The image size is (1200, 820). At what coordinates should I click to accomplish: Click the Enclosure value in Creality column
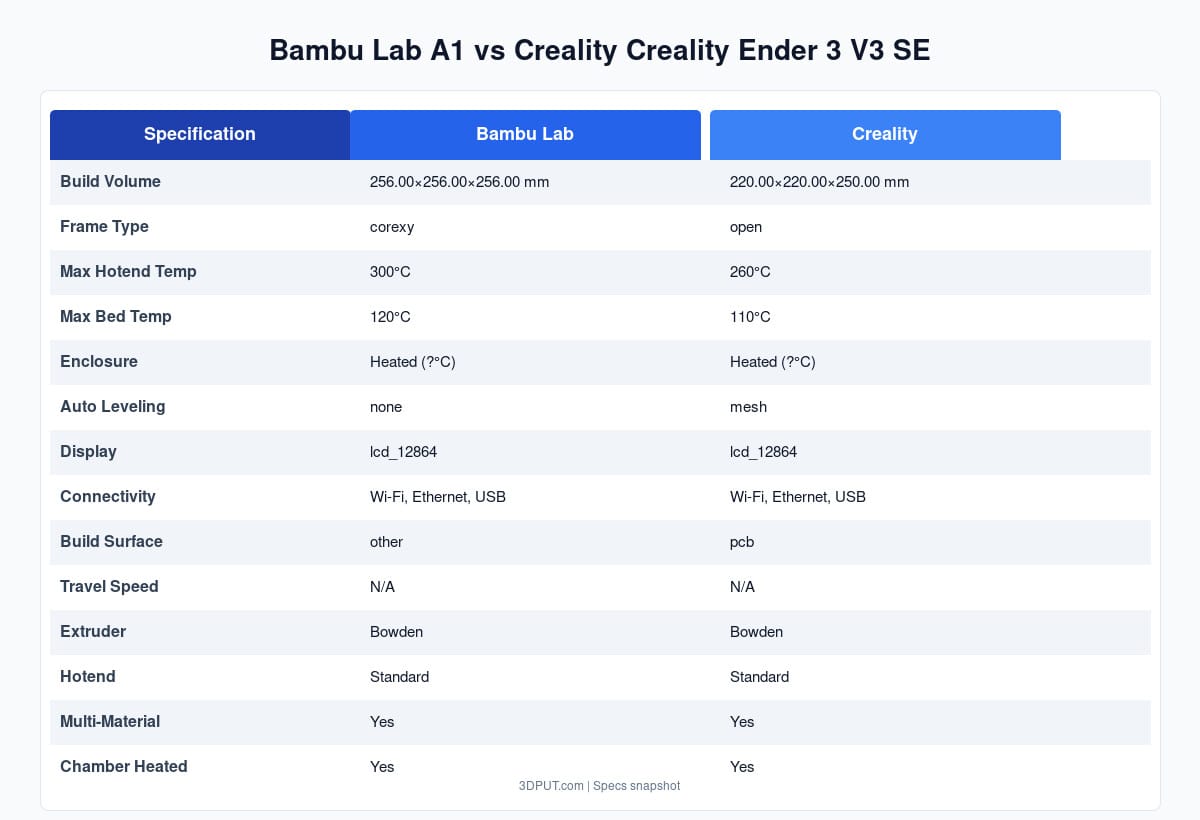pos(772,362)
